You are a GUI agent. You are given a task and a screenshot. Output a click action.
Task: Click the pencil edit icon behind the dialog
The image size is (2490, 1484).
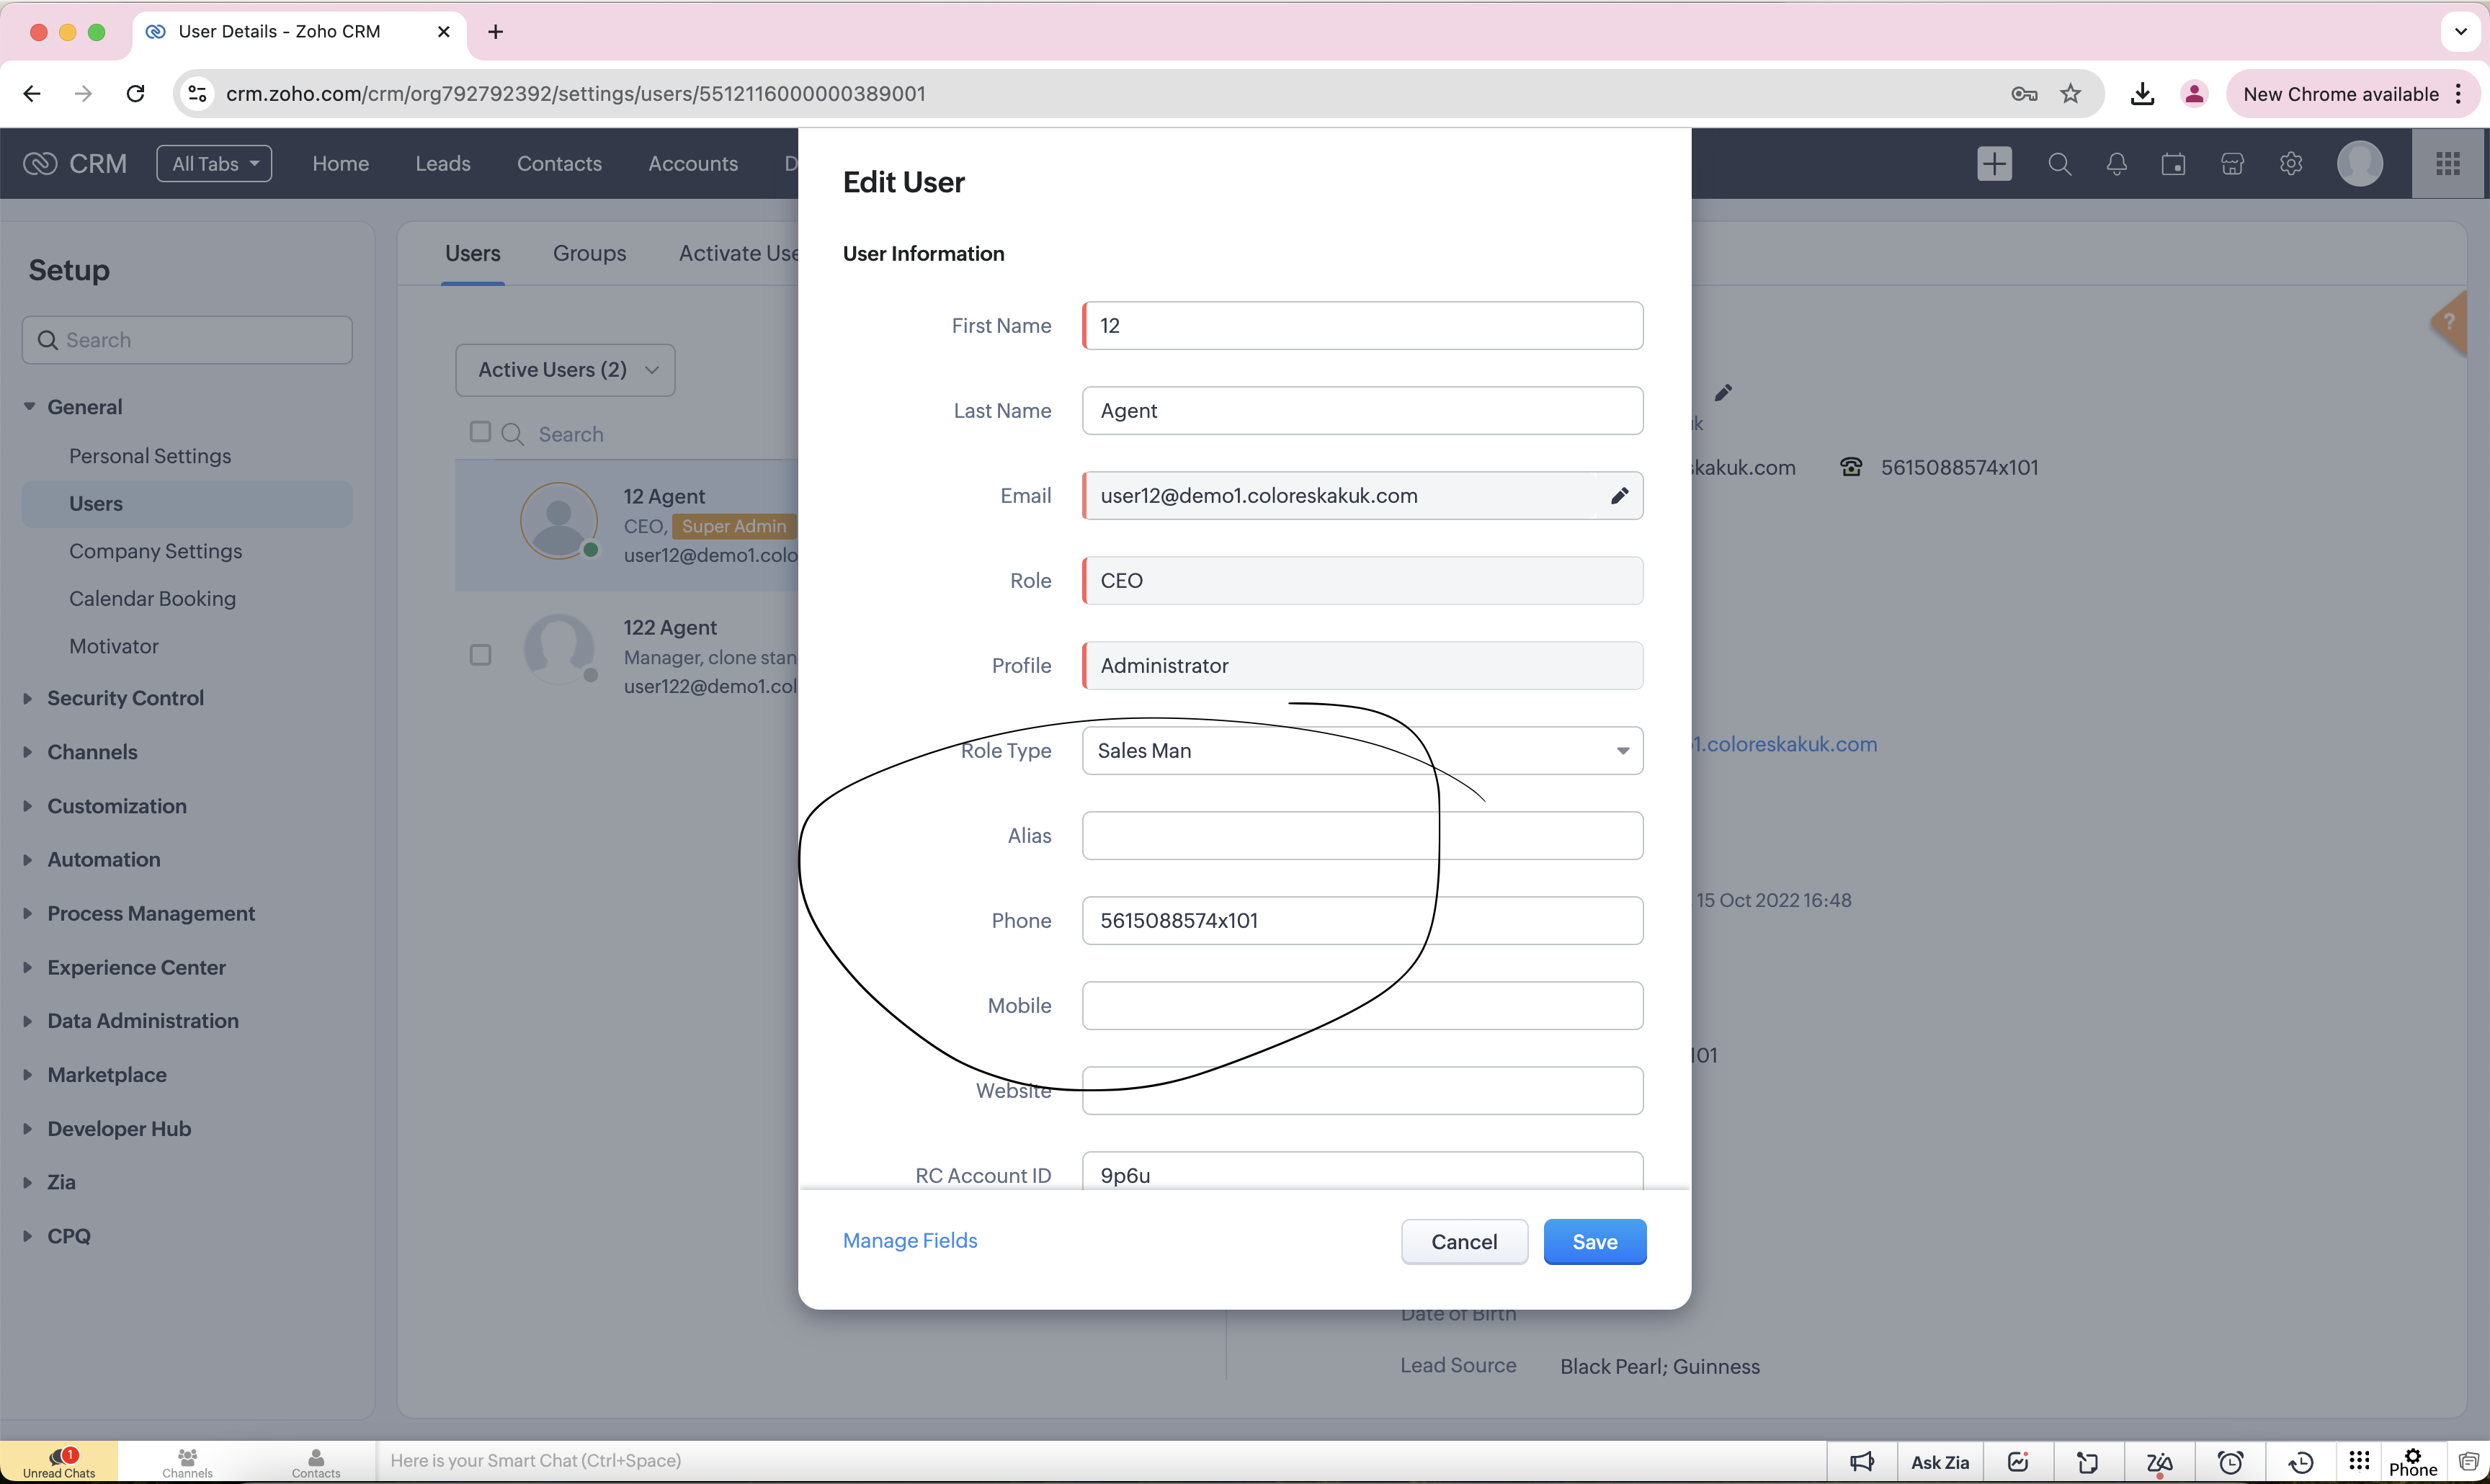[x=1722, y=393]
